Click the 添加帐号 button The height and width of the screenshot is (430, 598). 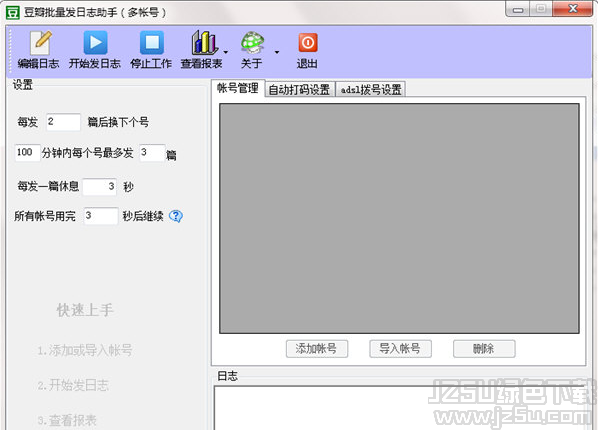(317, 349)
